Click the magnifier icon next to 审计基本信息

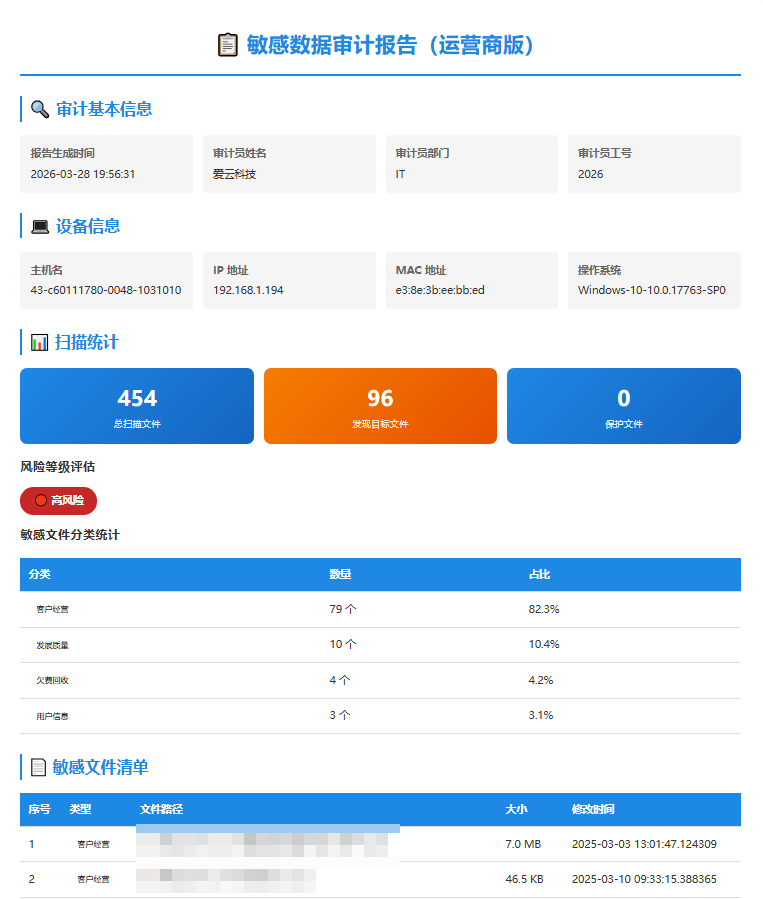(40, 109)
